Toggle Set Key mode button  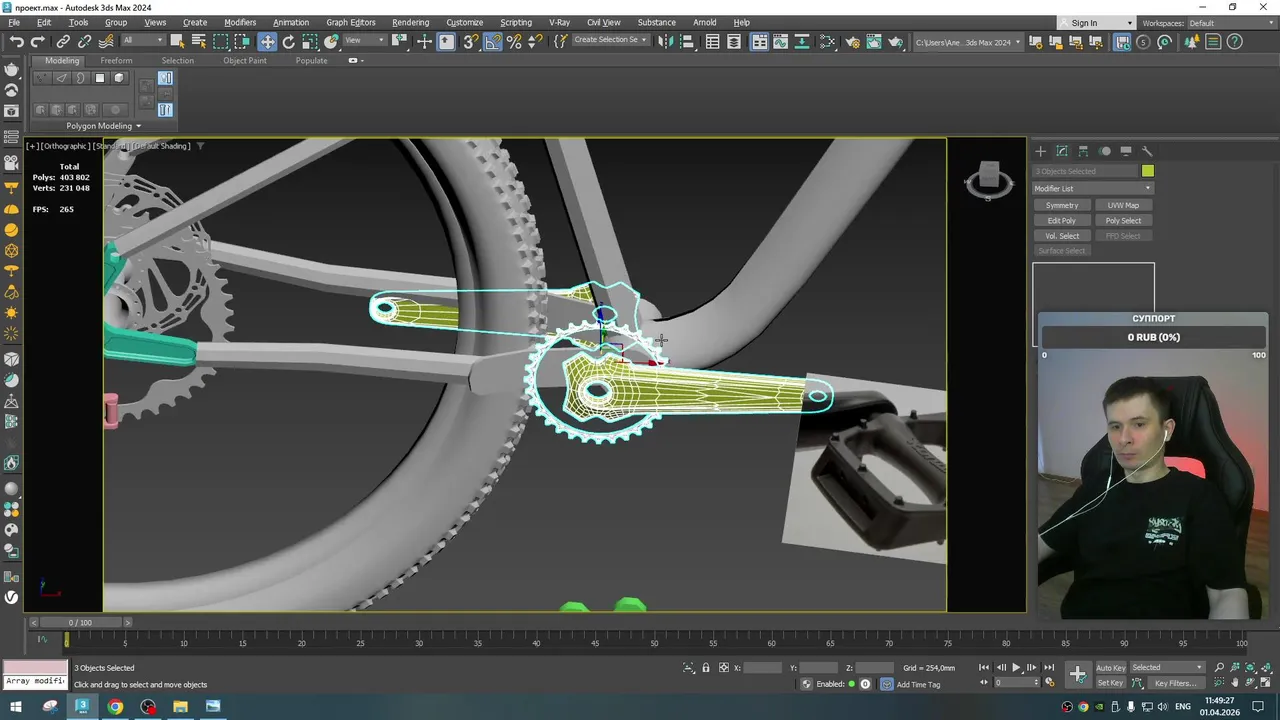tap(1110, 683)
